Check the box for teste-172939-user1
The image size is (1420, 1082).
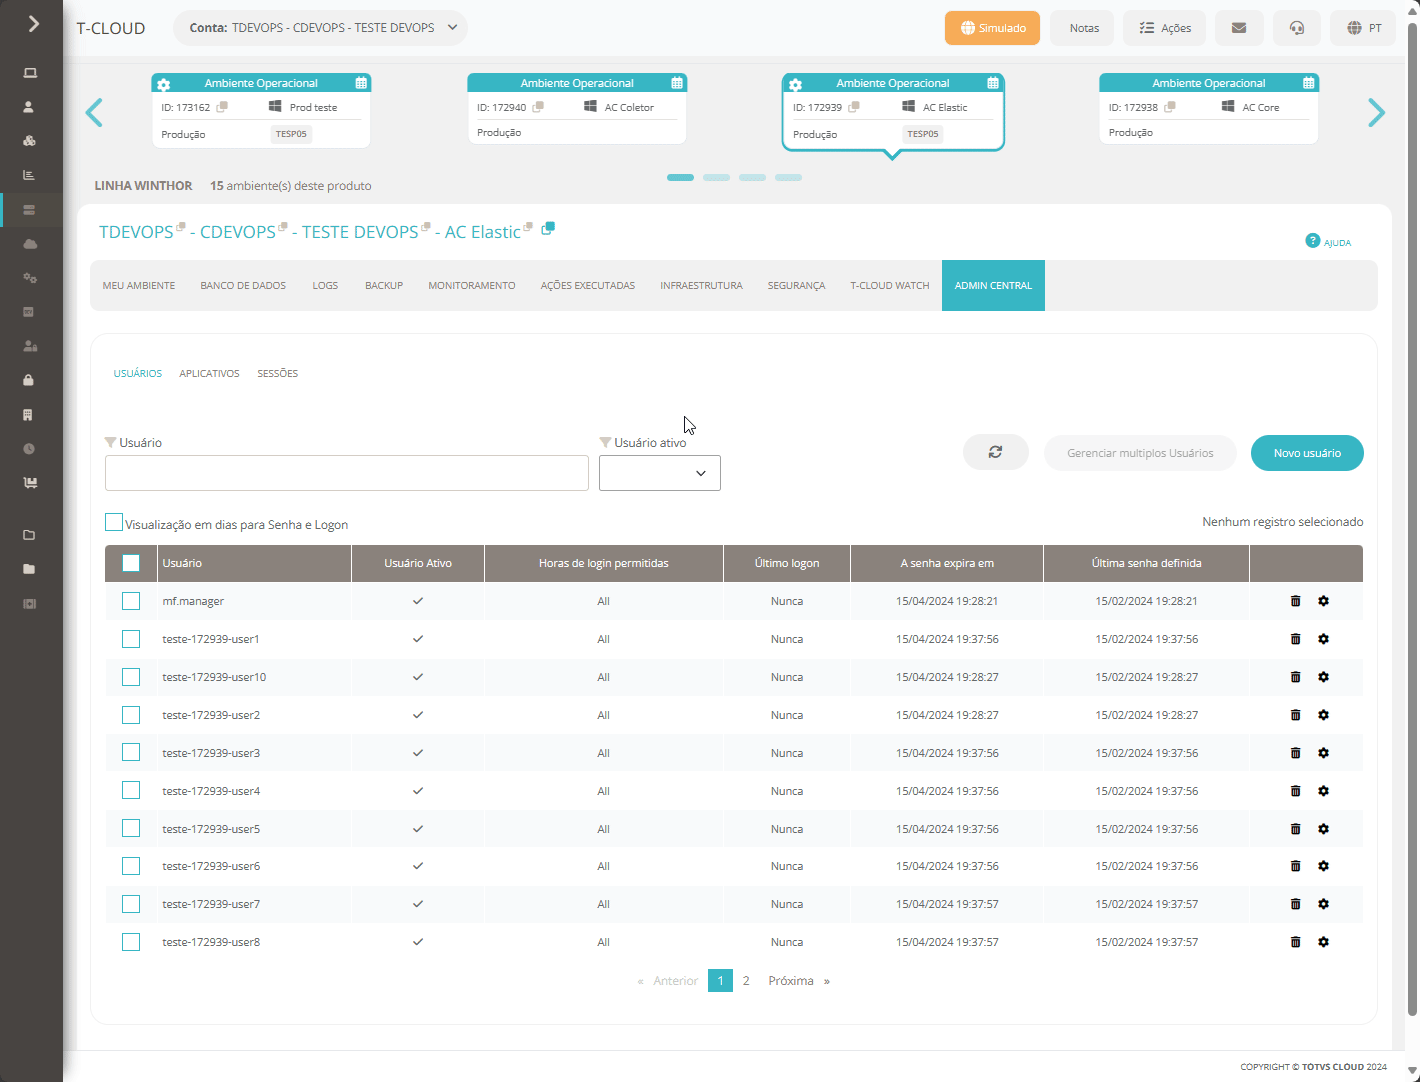pos(131,639)
